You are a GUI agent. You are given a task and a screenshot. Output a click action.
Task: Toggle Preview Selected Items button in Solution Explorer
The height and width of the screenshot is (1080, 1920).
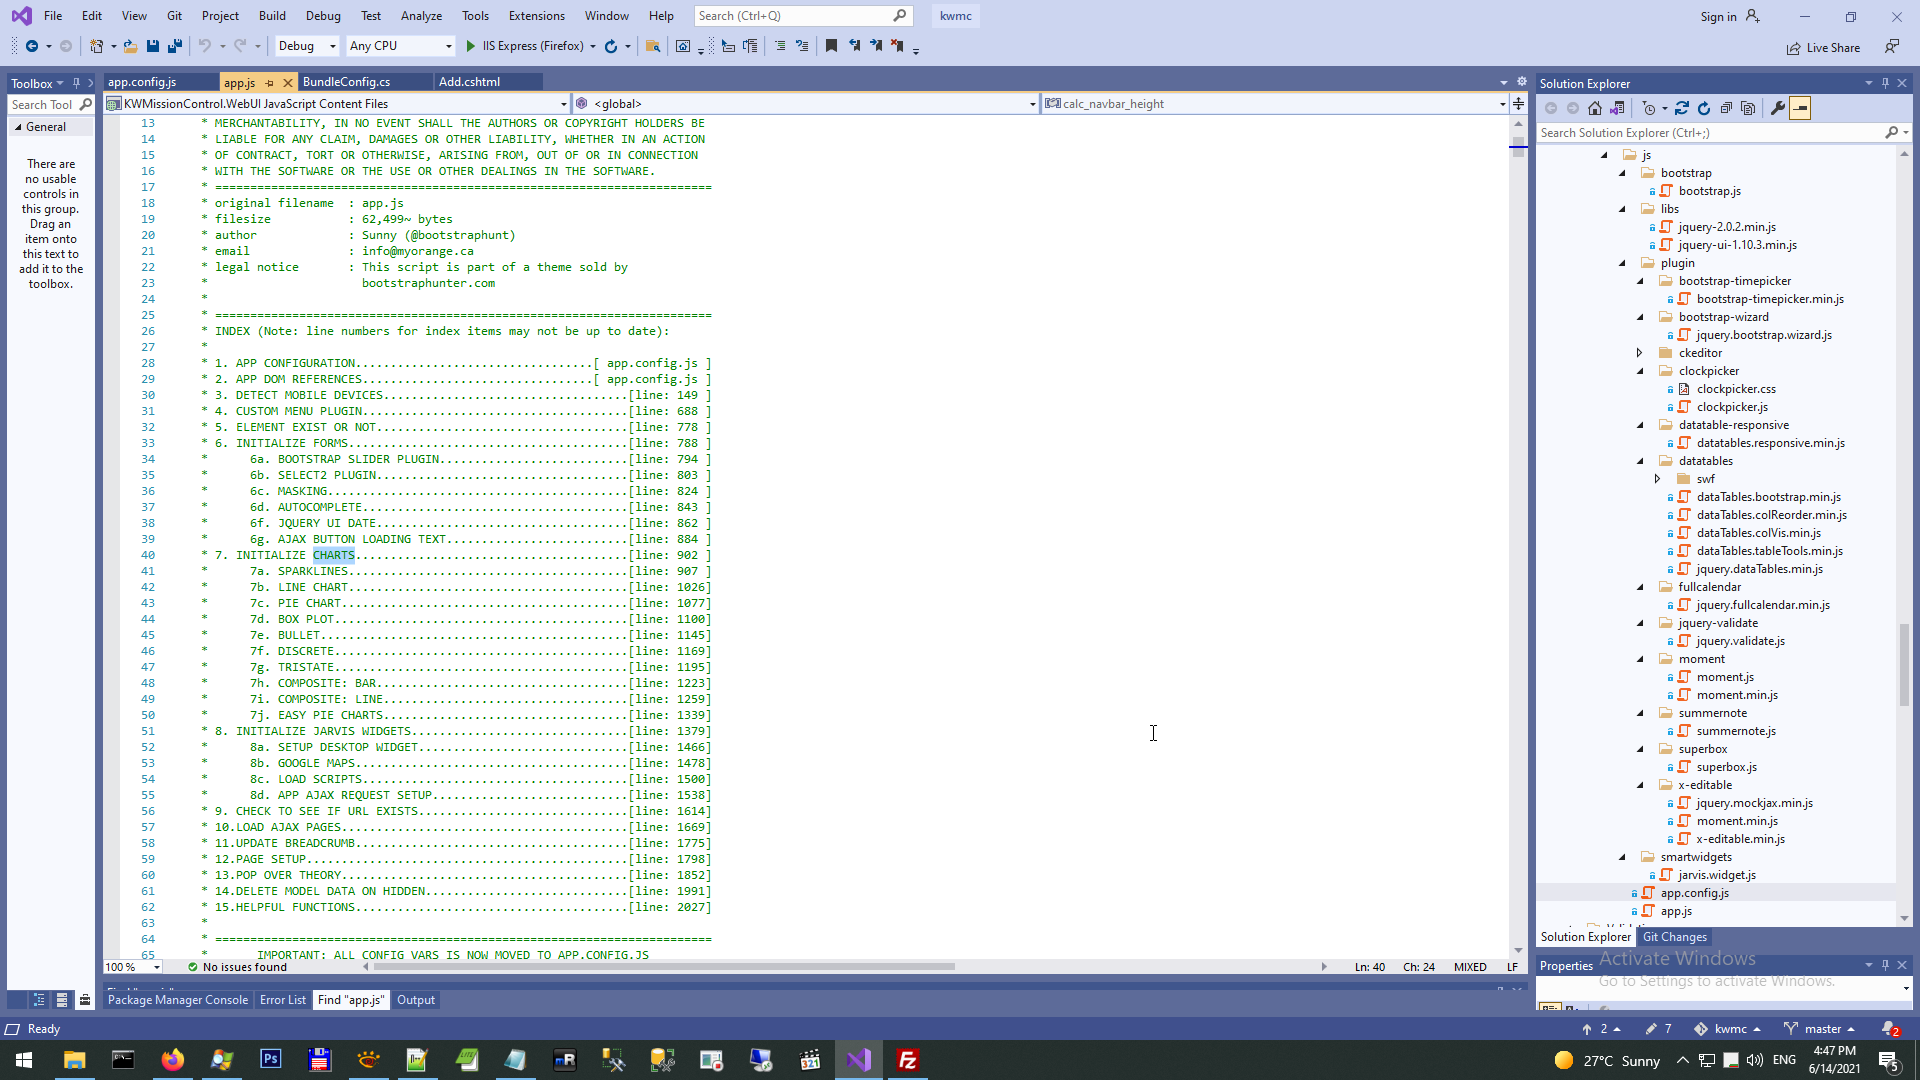[x=1800, y=108]
